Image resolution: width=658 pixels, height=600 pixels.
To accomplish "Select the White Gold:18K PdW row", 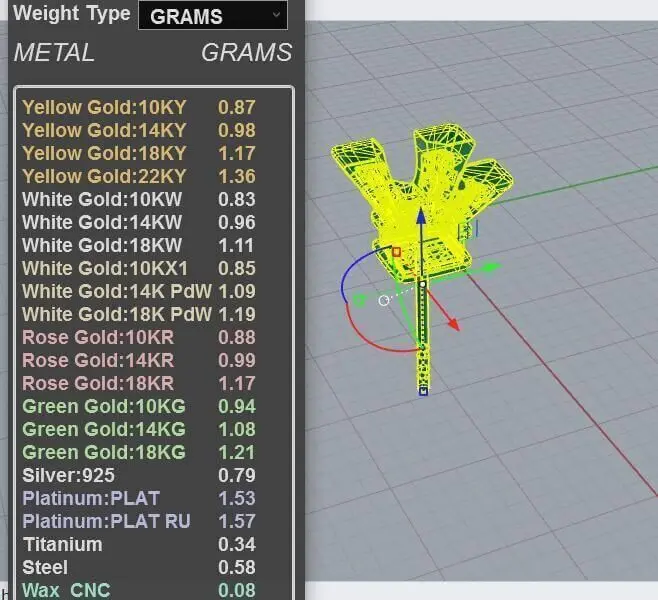I will [139, 314].
